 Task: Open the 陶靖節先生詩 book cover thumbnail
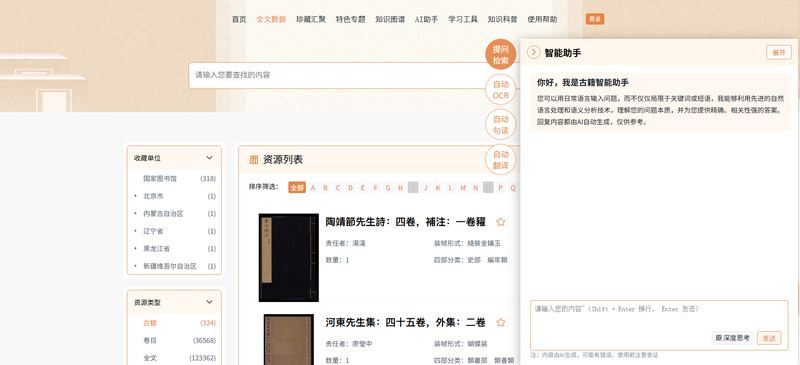(289, 257)
